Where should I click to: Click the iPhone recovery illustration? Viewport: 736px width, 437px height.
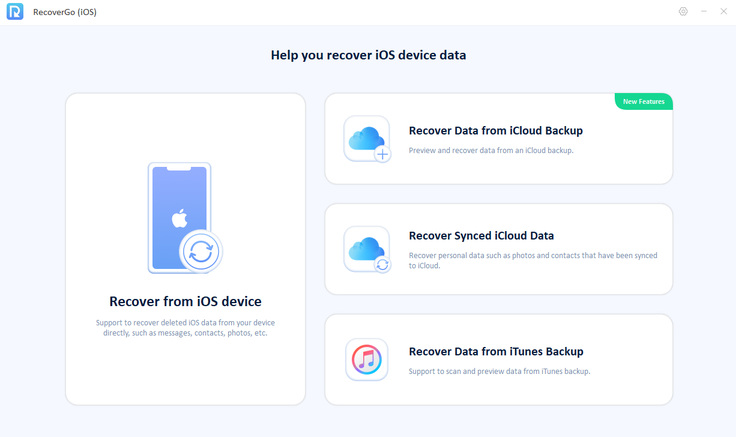point(185,218)
